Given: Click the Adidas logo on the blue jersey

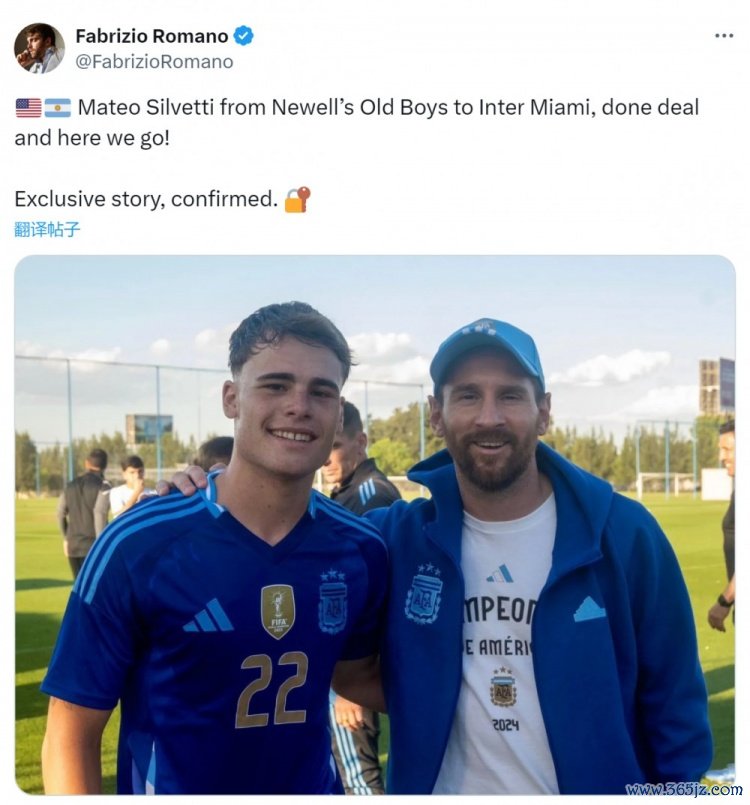Looking at the screenshot, I should click(208, 616).
